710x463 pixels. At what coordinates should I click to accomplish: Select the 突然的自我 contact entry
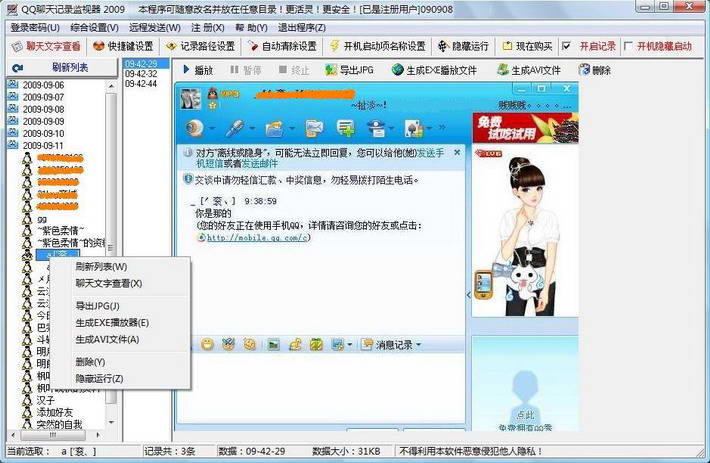coord(59,425)
